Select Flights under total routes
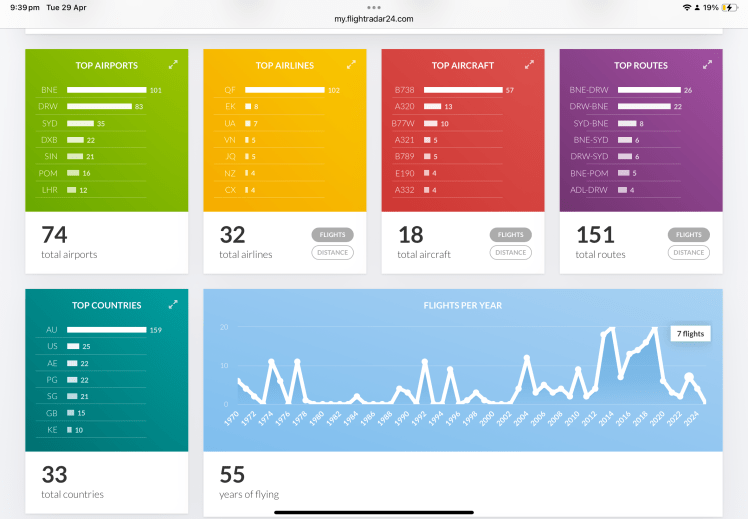 pos(688,235)
